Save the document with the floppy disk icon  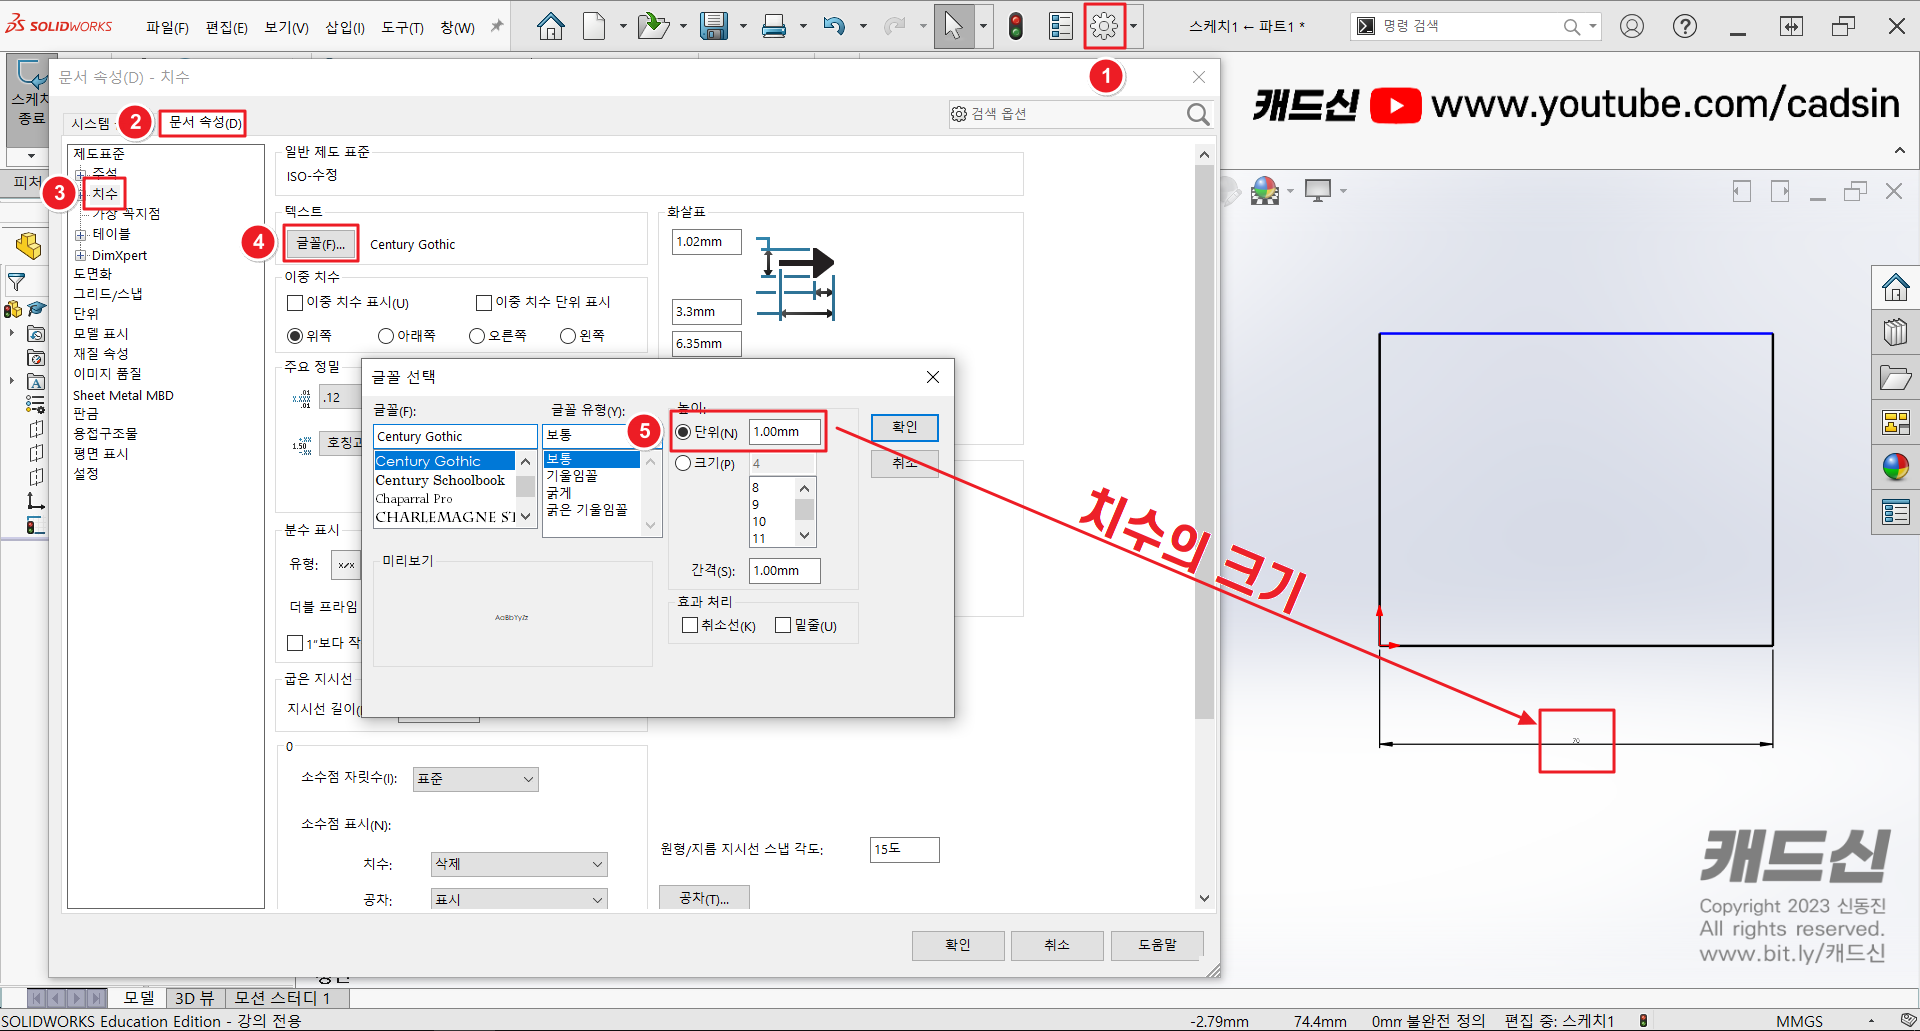[x=714, y=26]
